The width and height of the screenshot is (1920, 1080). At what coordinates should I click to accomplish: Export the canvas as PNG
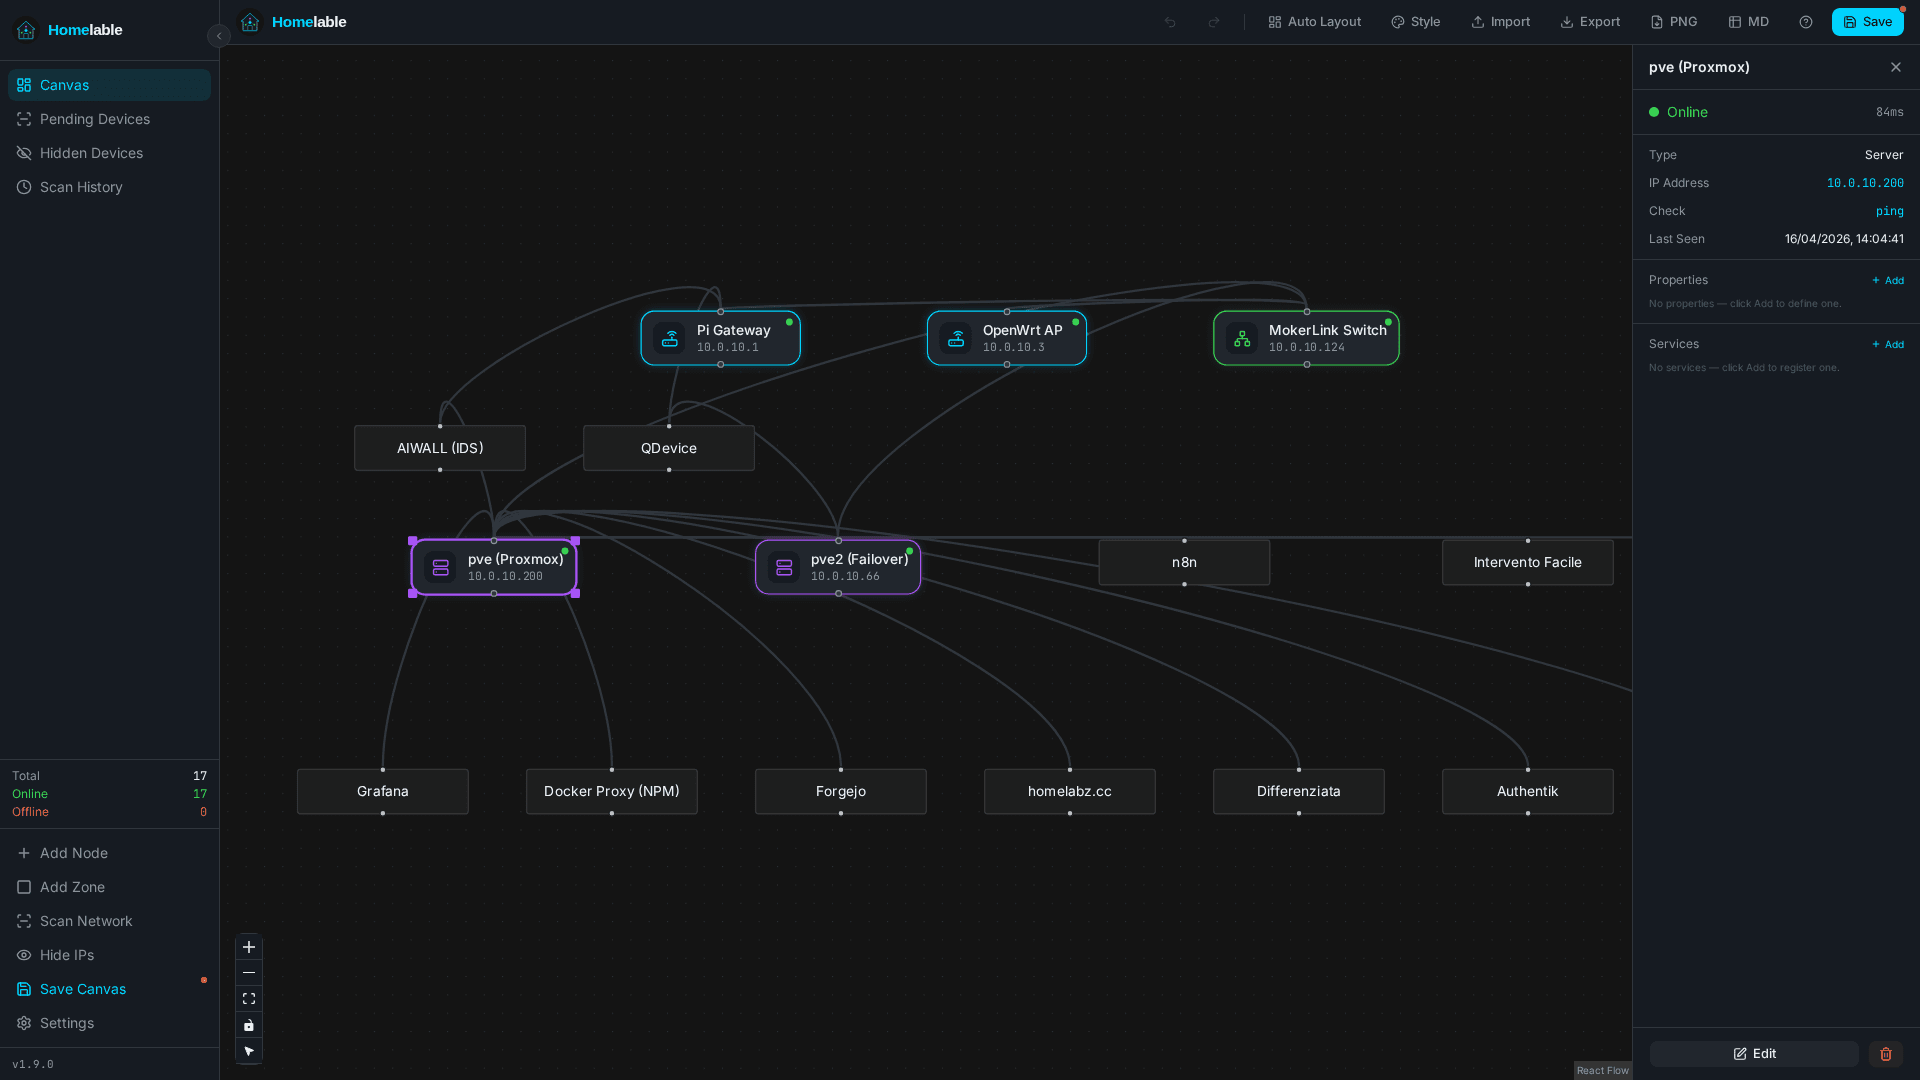tap(1655, 21)
